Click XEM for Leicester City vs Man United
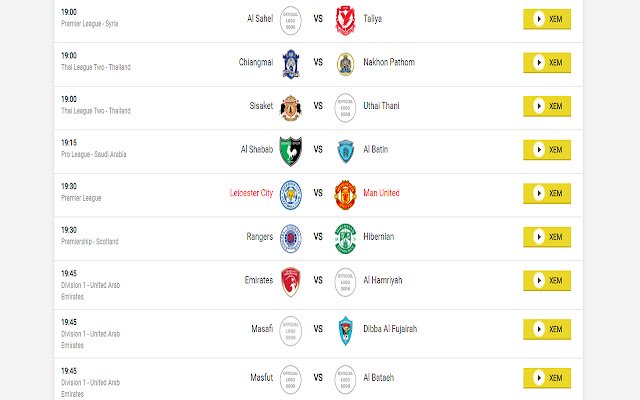Screen dimensions: 640x400 [x=547, y=193]
